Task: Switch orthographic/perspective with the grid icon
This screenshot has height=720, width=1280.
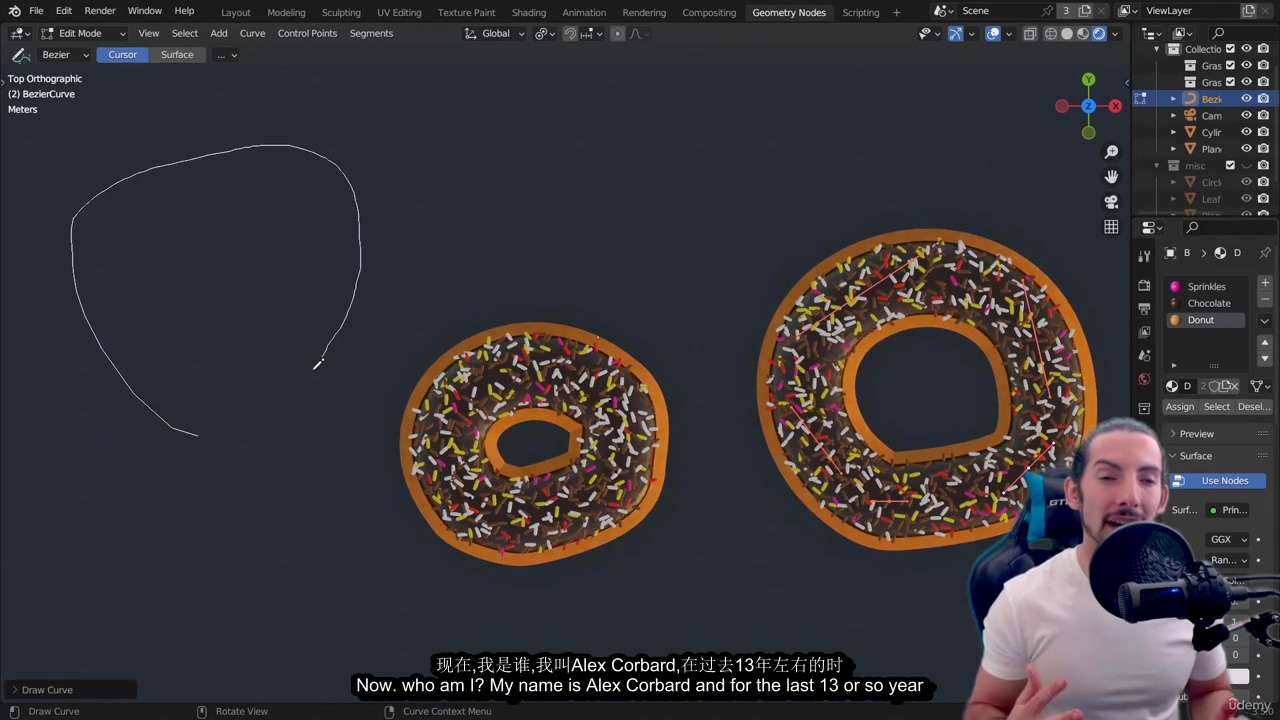Action: coord(1111,227)
